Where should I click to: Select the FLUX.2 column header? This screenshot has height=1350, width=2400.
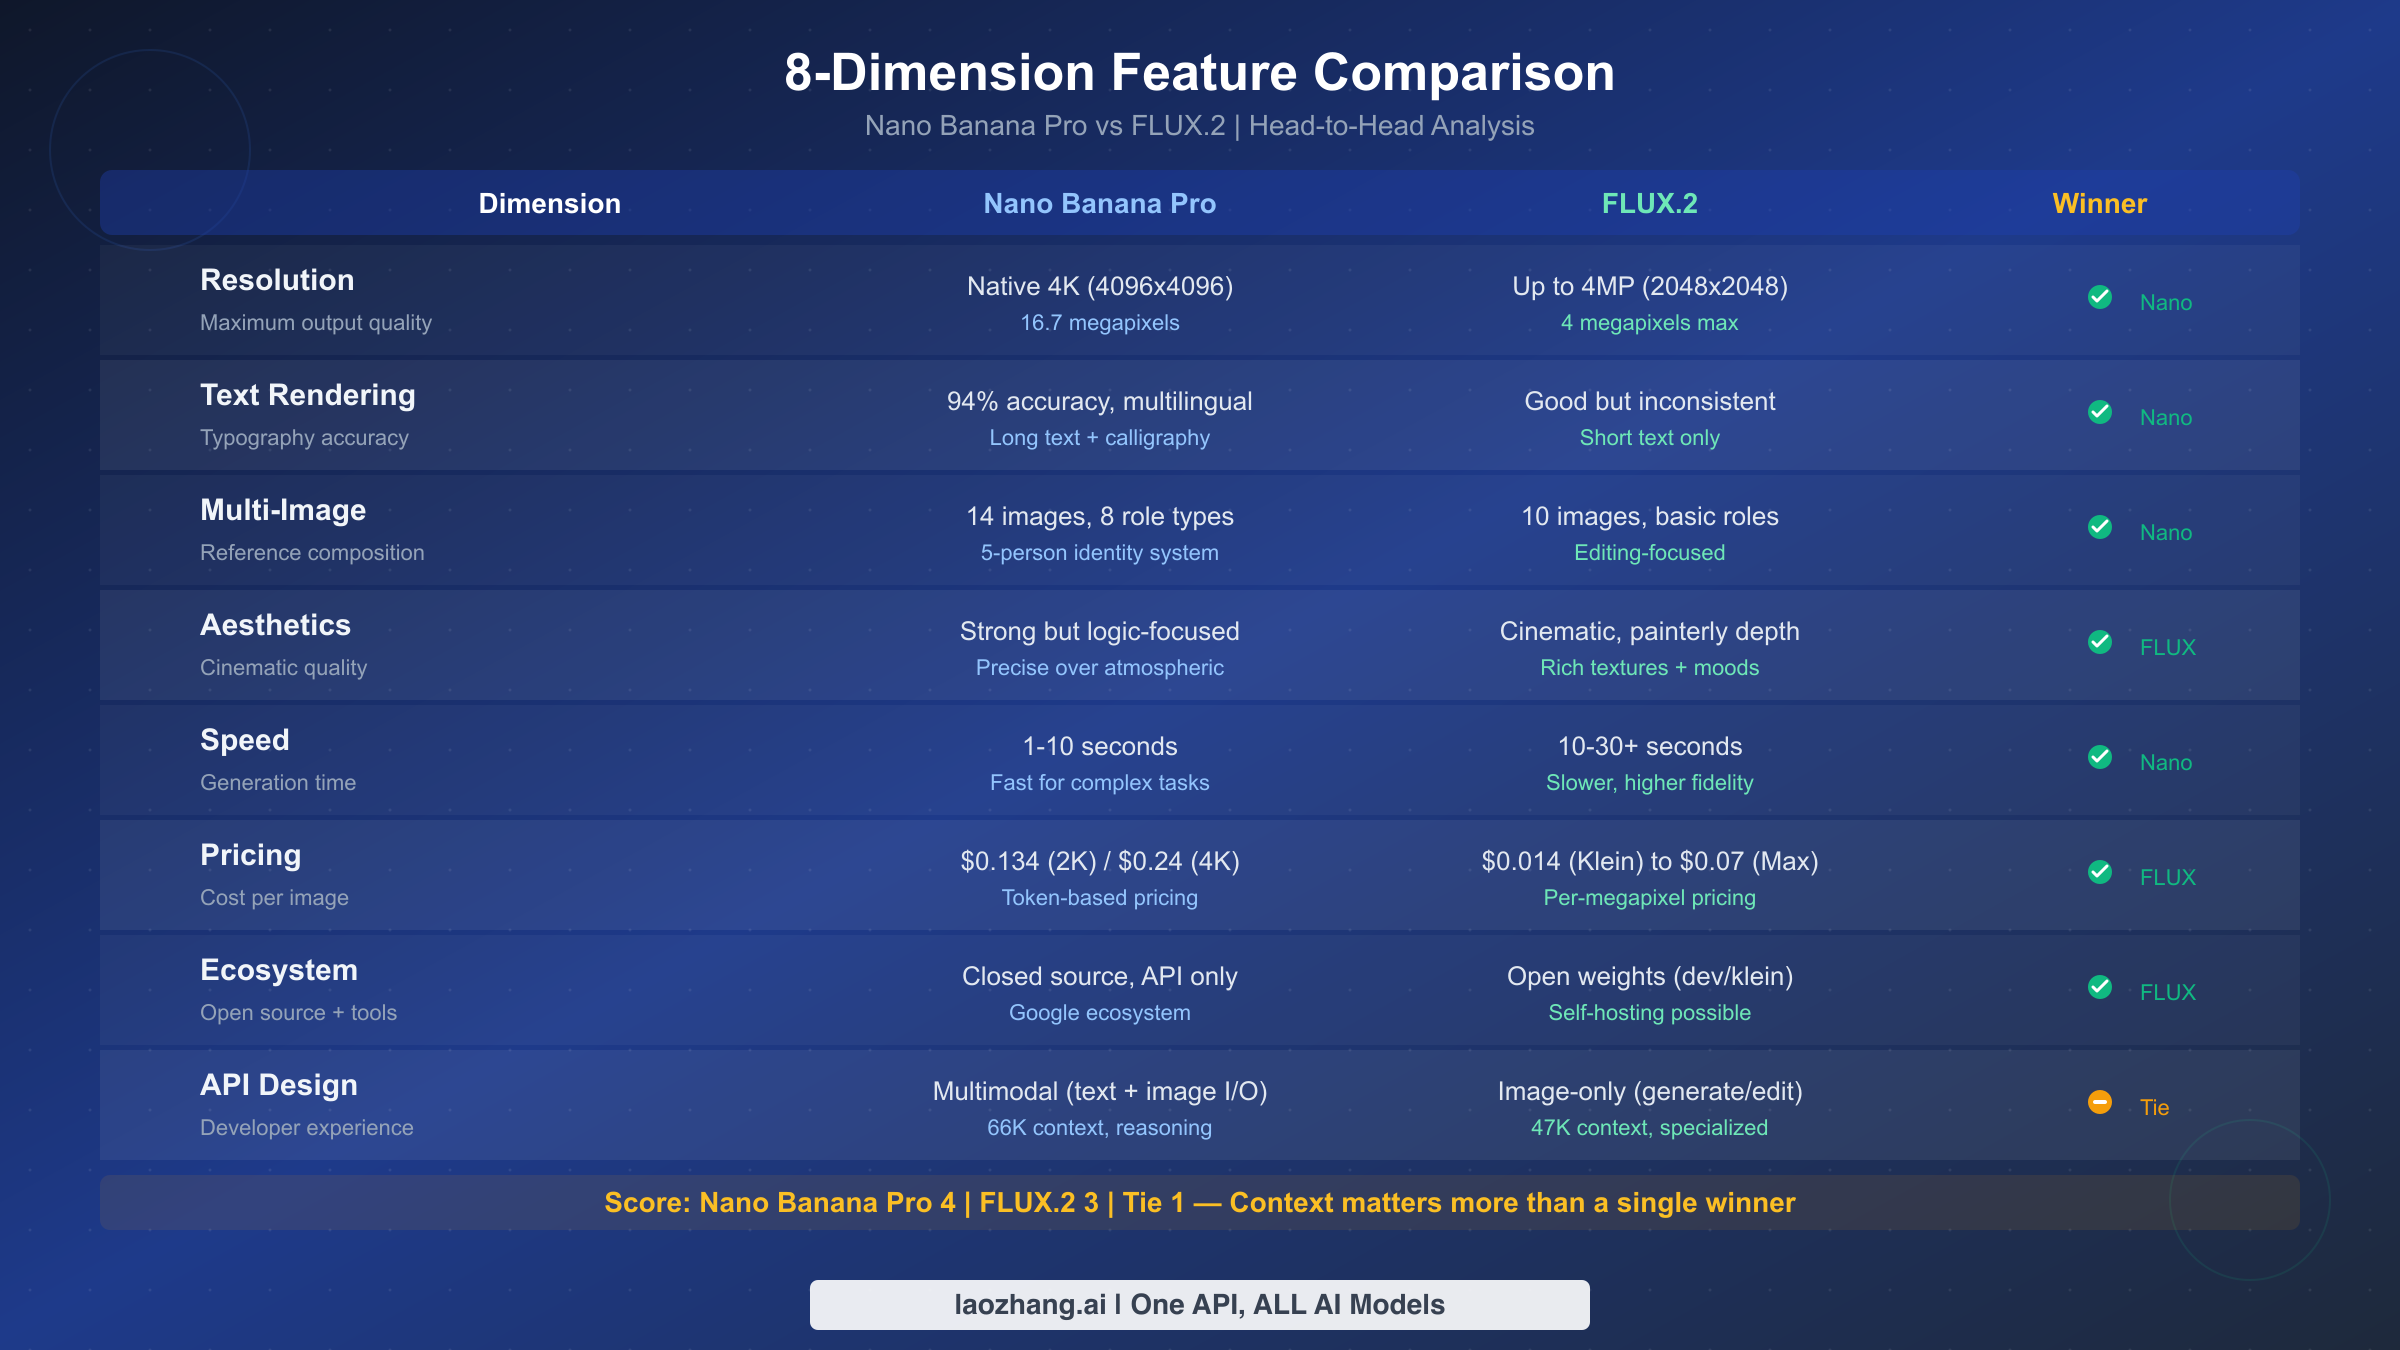tap(1649, 203)
